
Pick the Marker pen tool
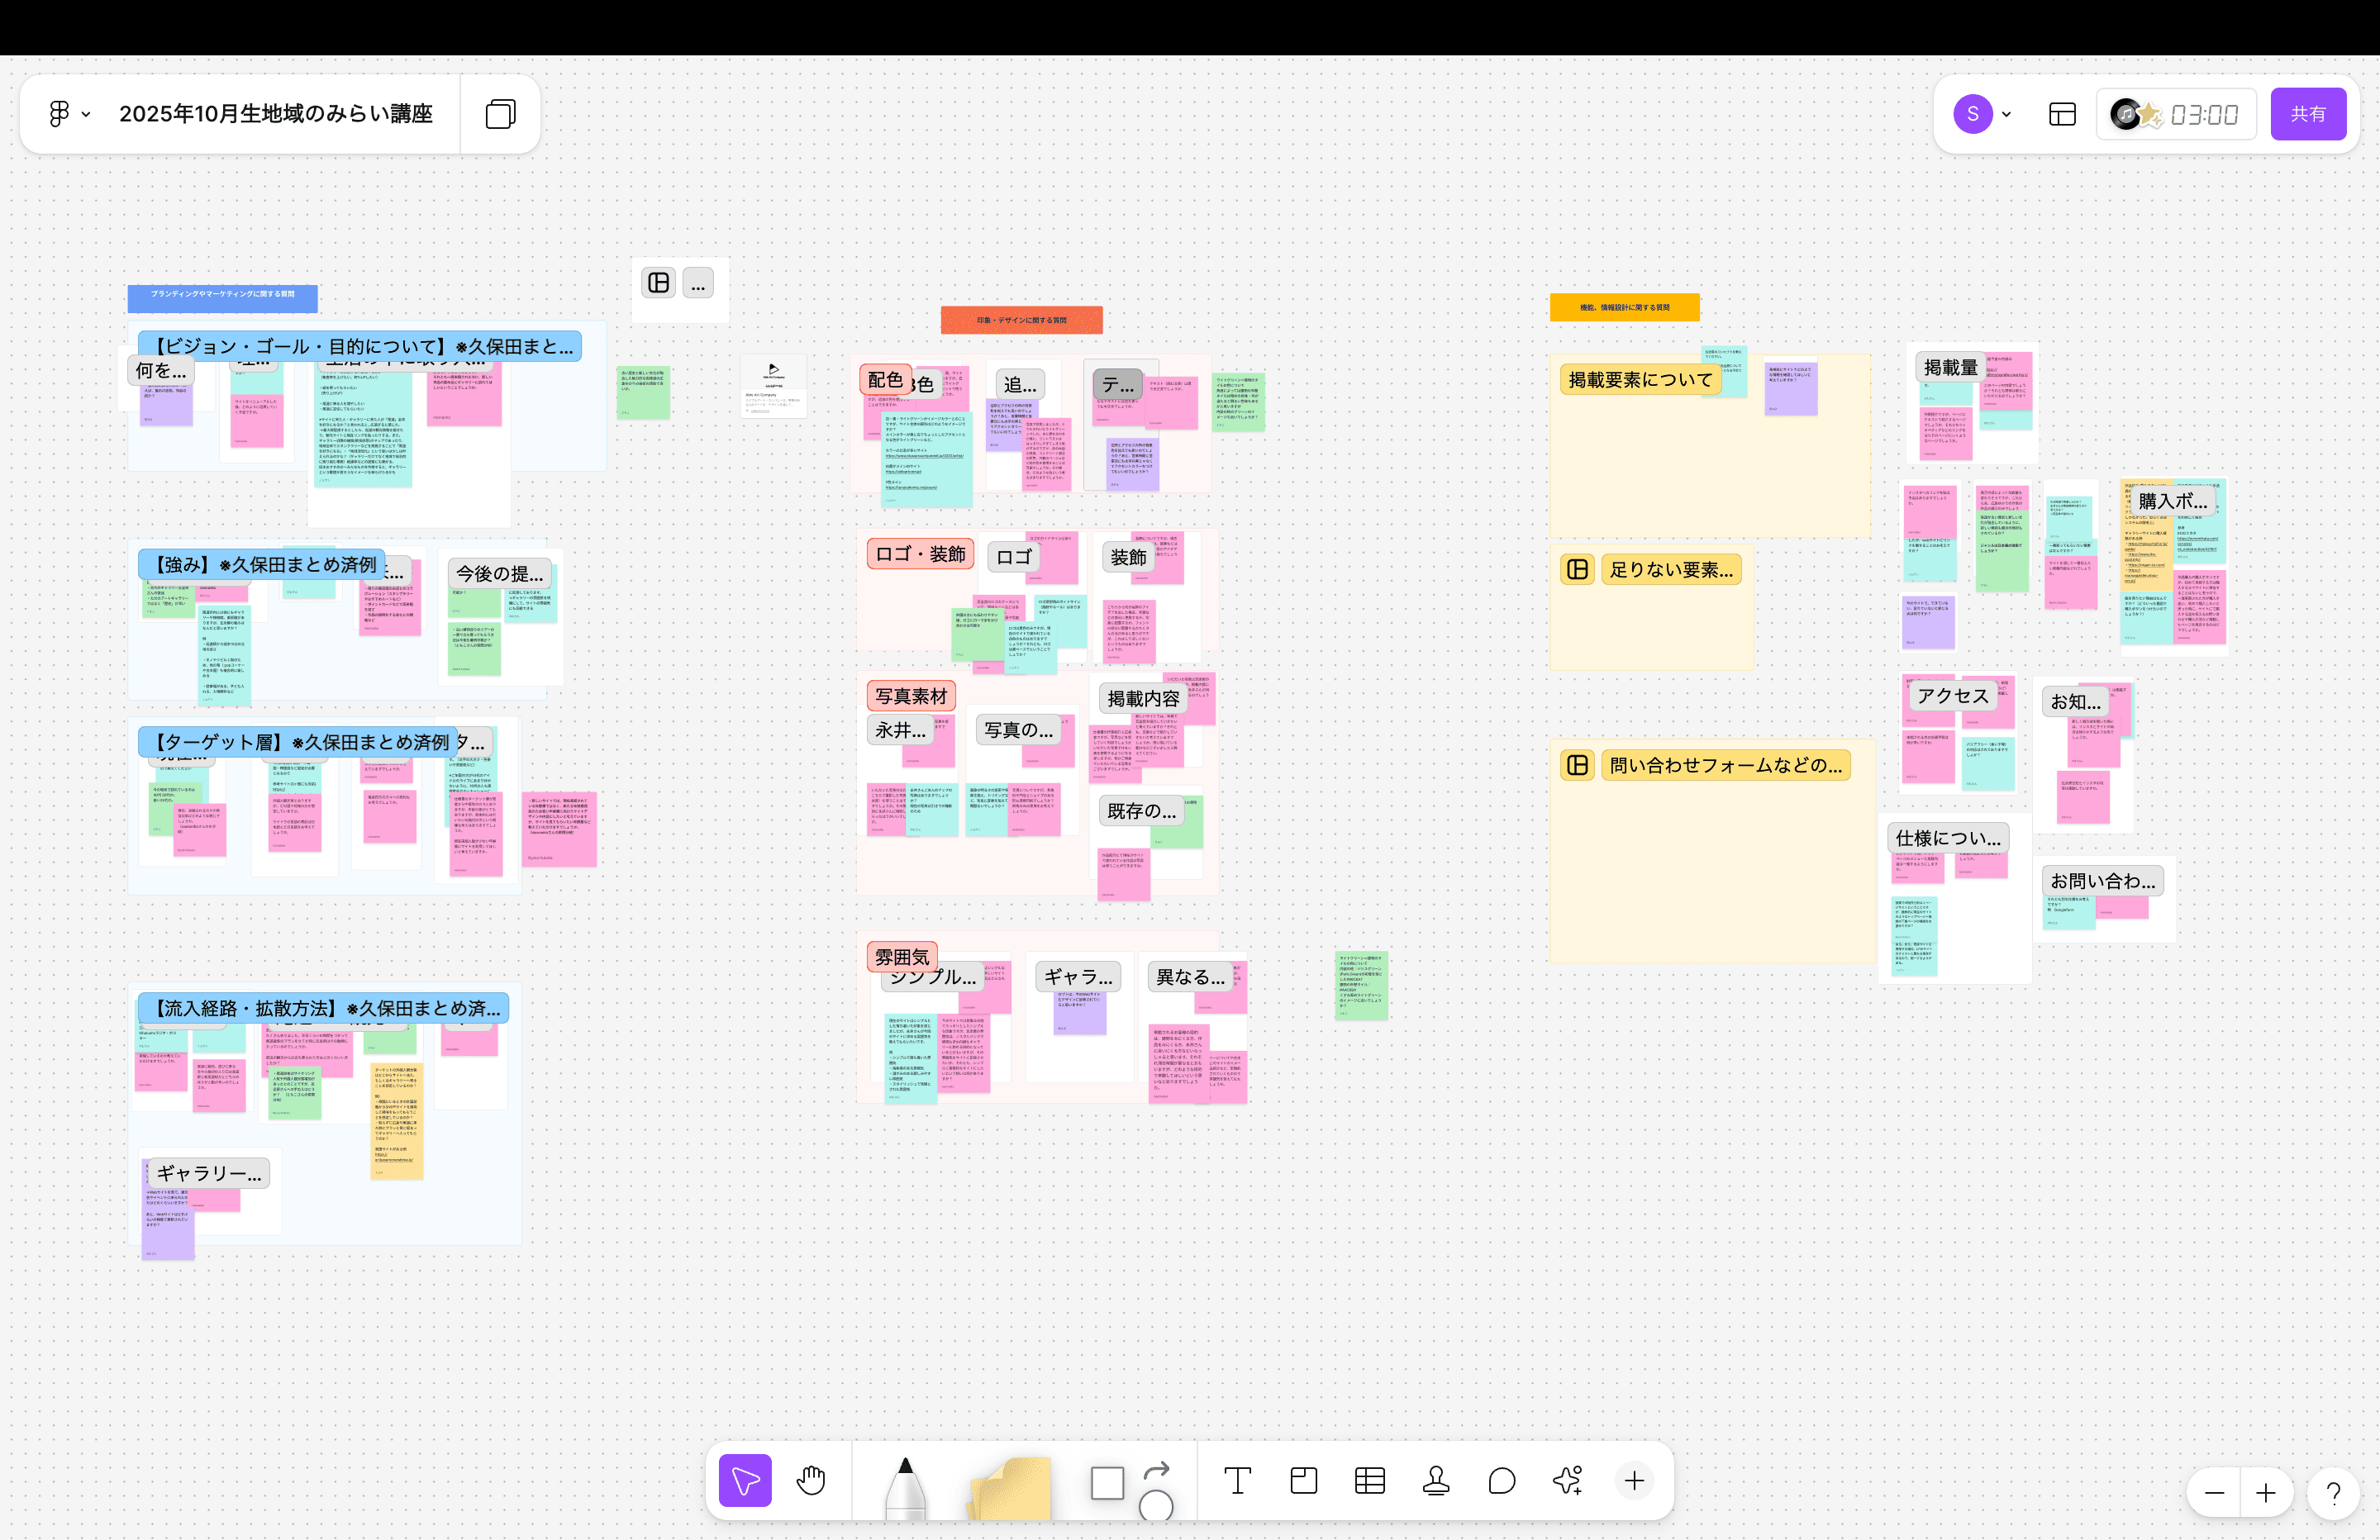tap(905, 1488)
